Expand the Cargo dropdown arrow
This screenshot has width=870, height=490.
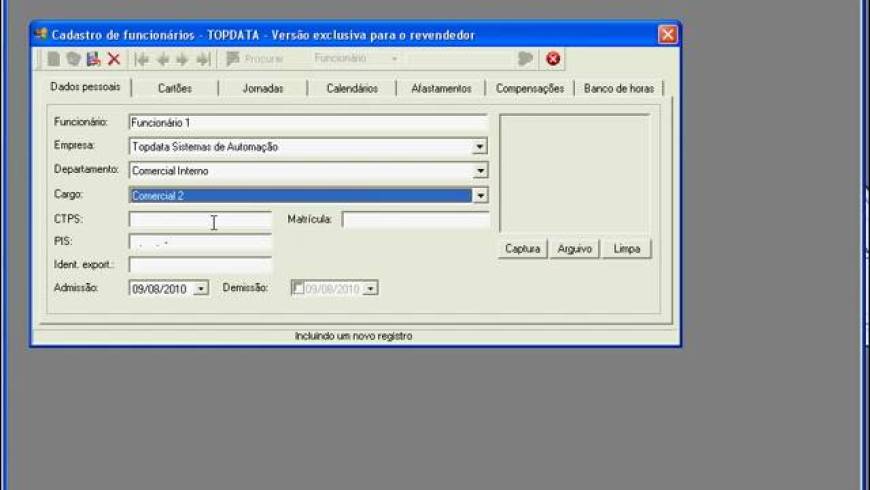pos(480,195)
